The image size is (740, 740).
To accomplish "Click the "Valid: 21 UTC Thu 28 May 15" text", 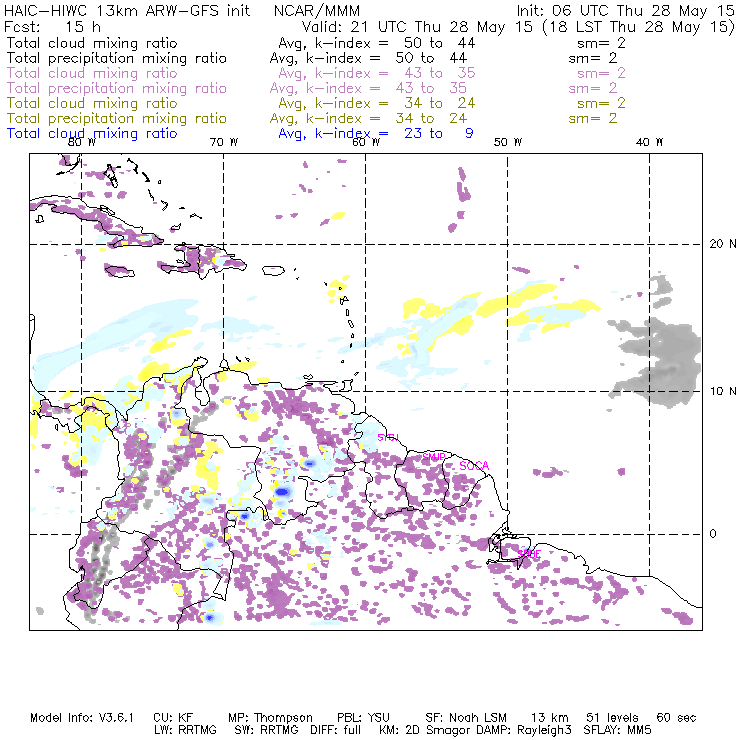I will (x=417, y=26).
